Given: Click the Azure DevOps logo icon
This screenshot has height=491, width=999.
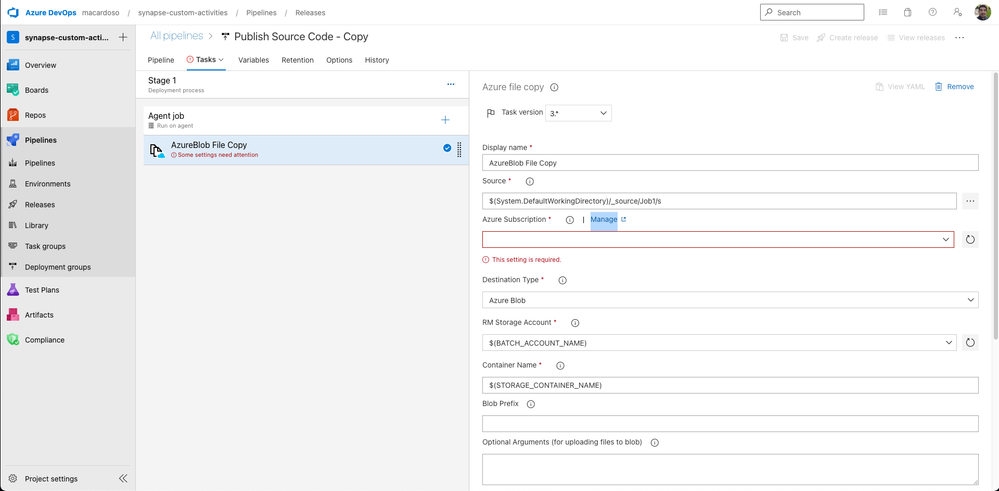Looking at the screenshot, I should coord(12,13).
